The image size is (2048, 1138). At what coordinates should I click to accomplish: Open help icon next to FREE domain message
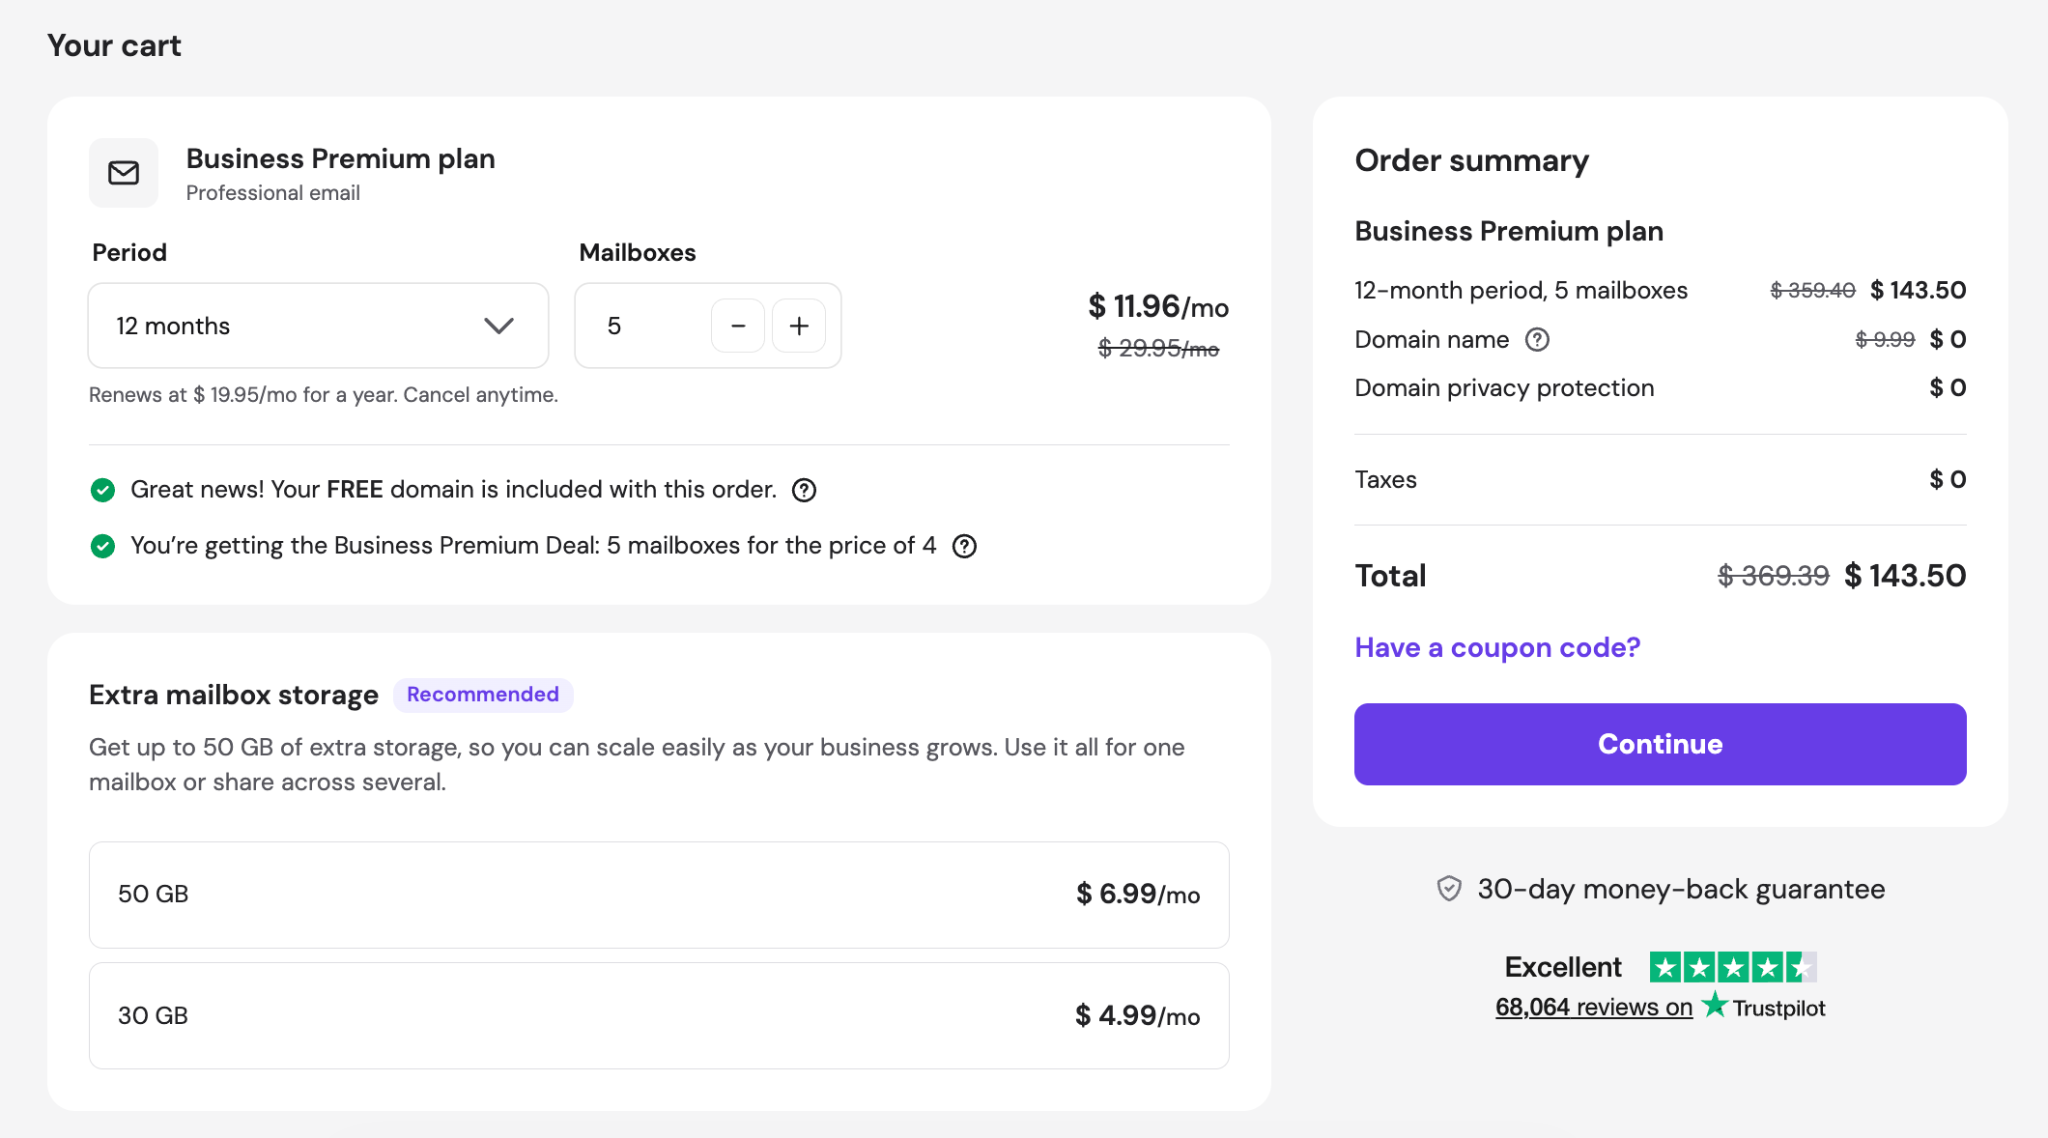(804, 490)
